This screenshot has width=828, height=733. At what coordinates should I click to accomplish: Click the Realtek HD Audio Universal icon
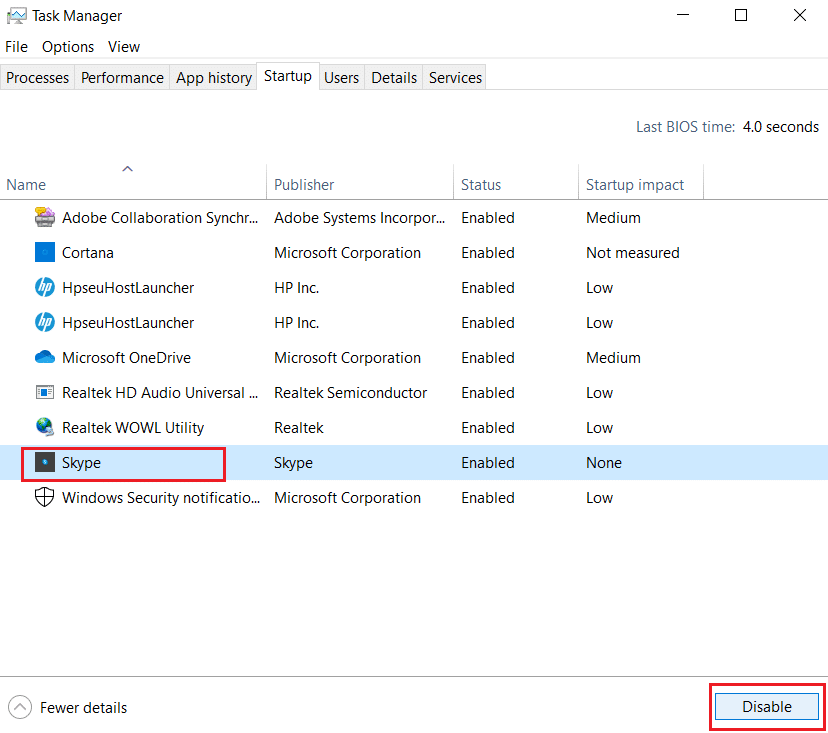click(44, 392)
